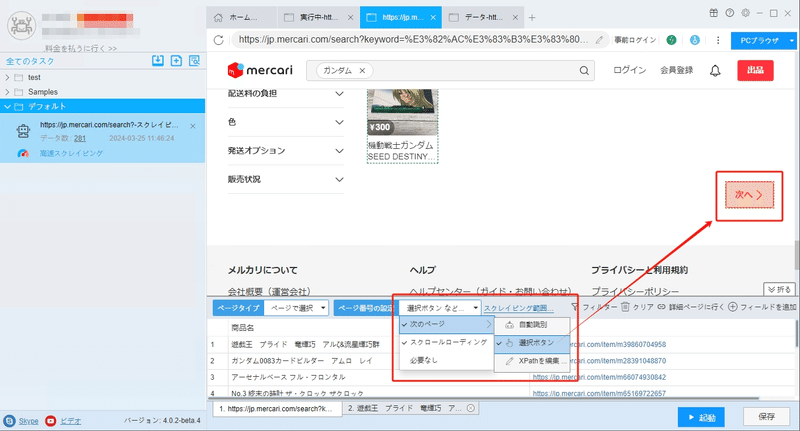
Task: Select the 選択ボタン submenu option
Action: pyautogui.click(x=532, y=343)
